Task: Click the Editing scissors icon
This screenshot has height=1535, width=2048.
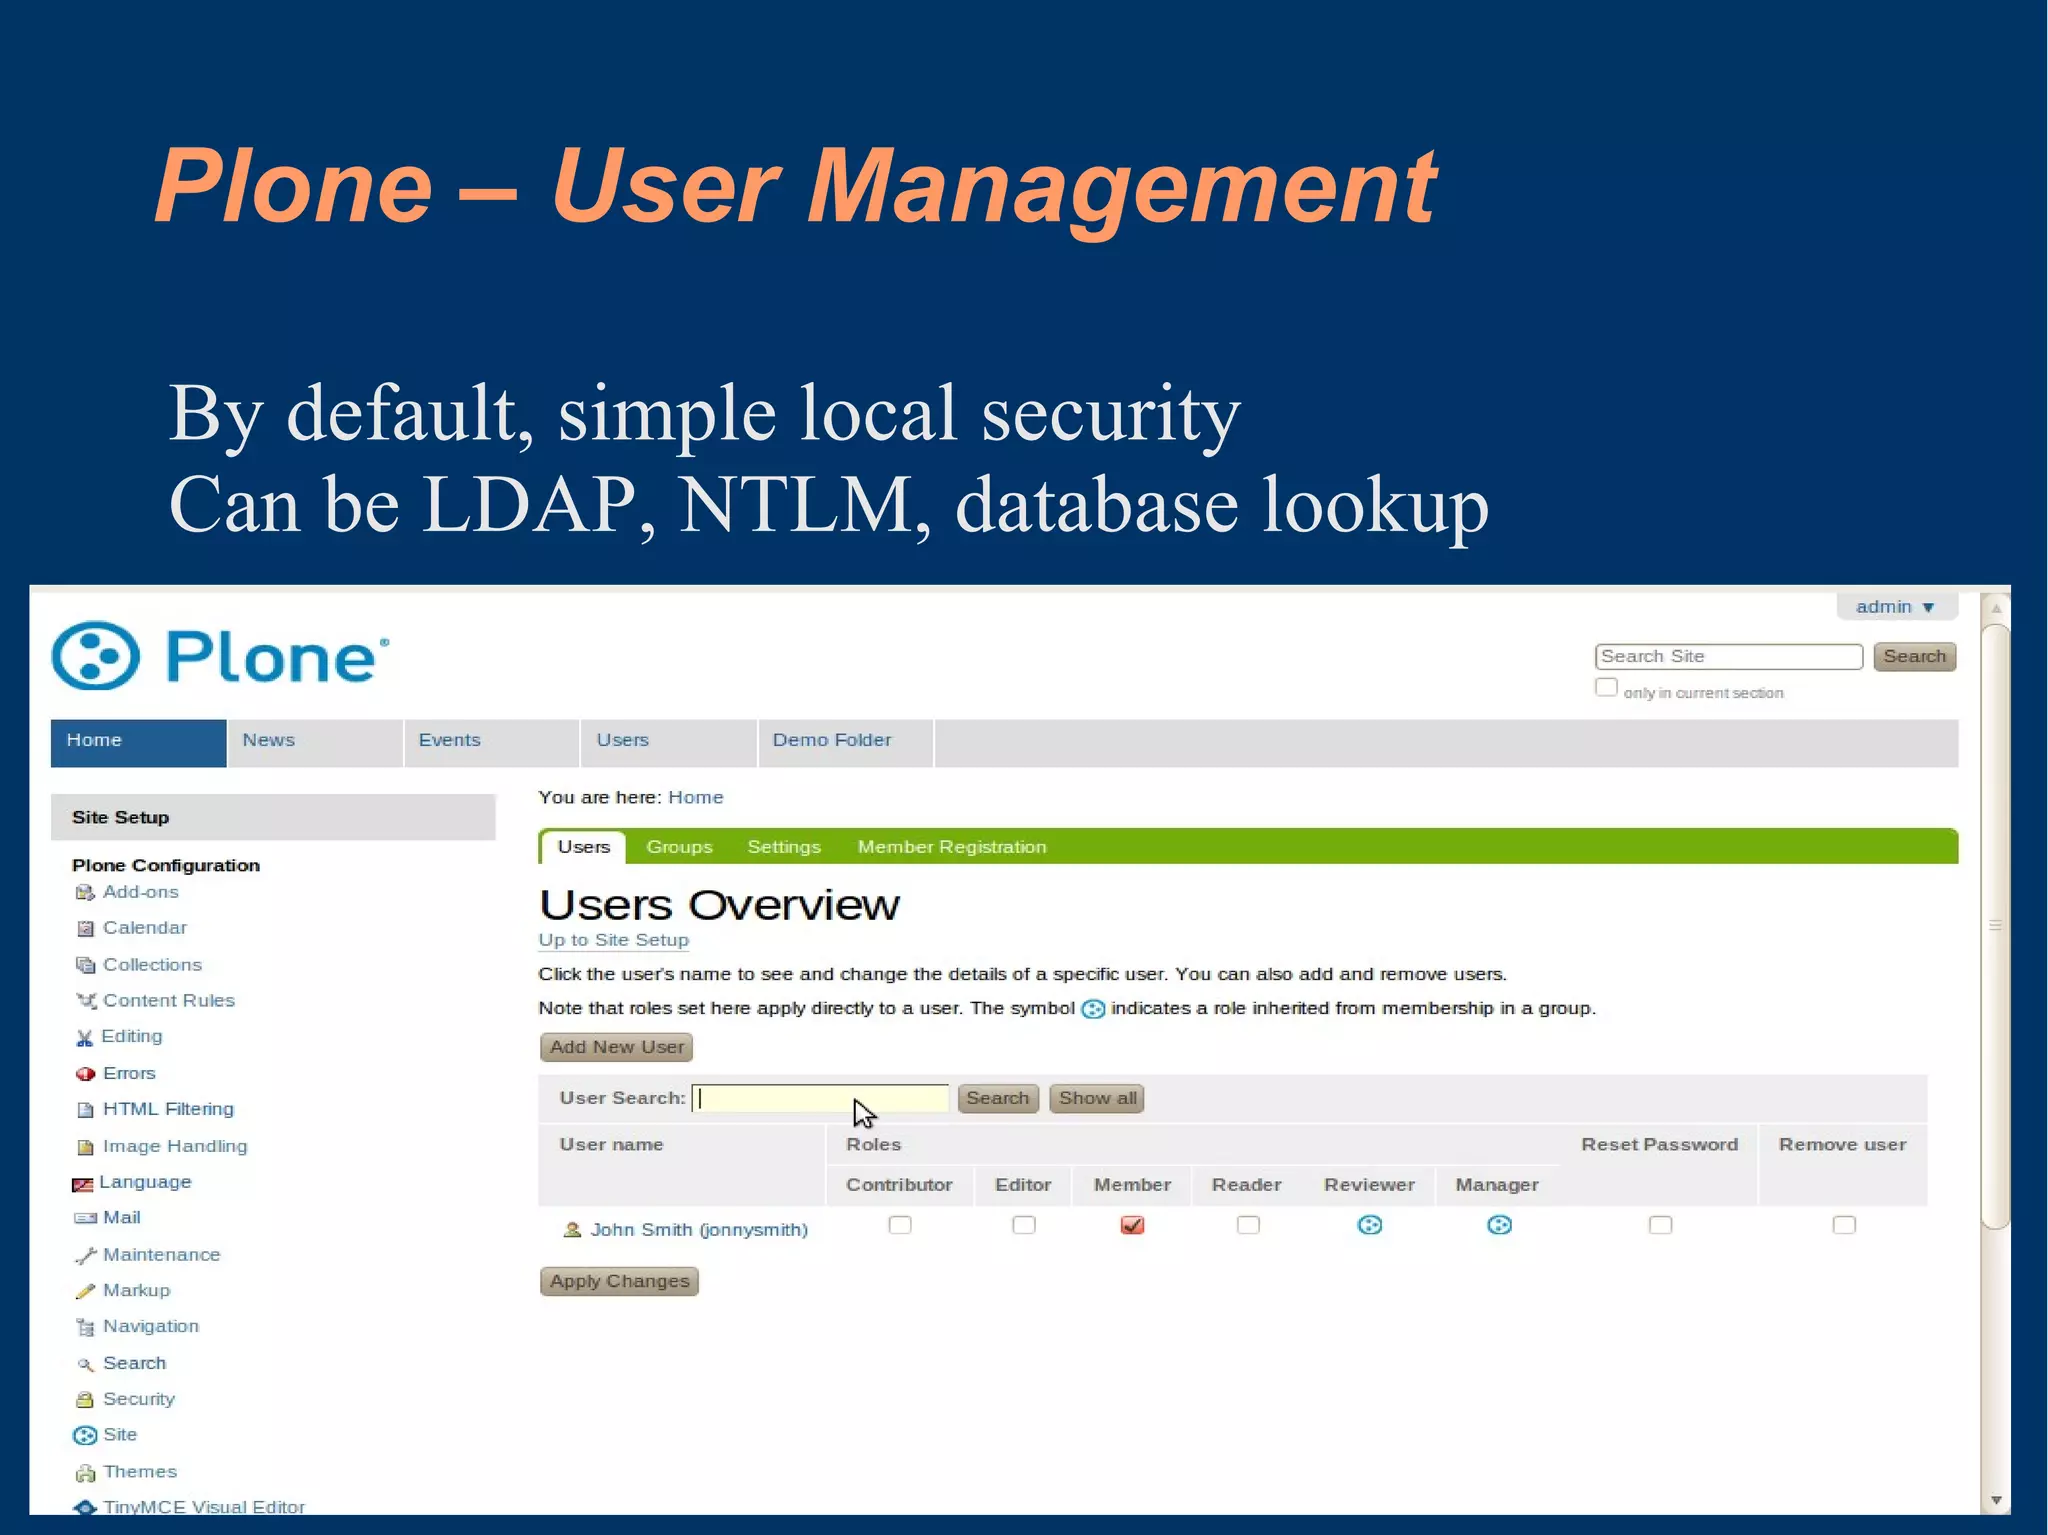Action: [x=84, y=1037]
